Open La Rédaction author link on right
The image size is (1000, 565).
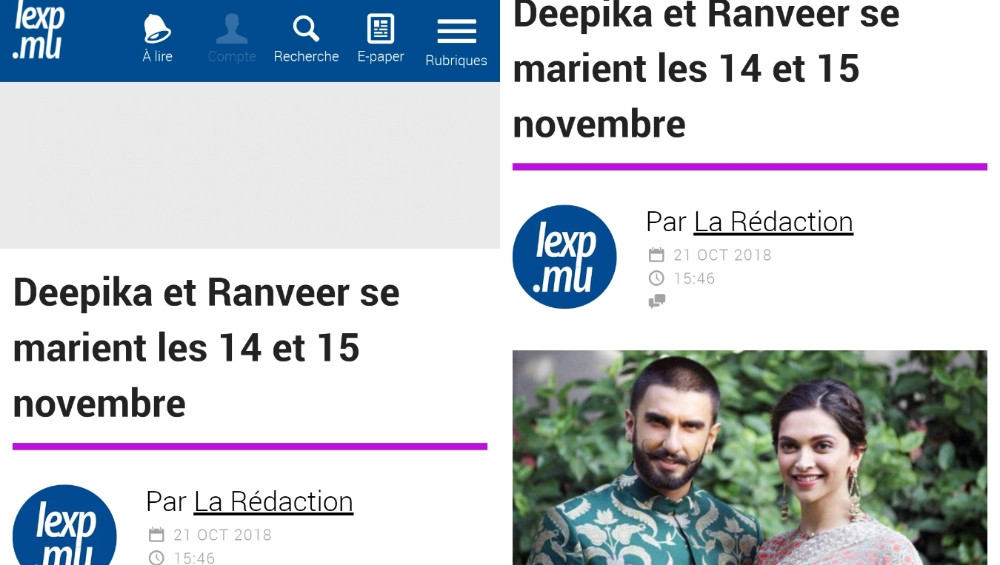click(x=773, y=222)
